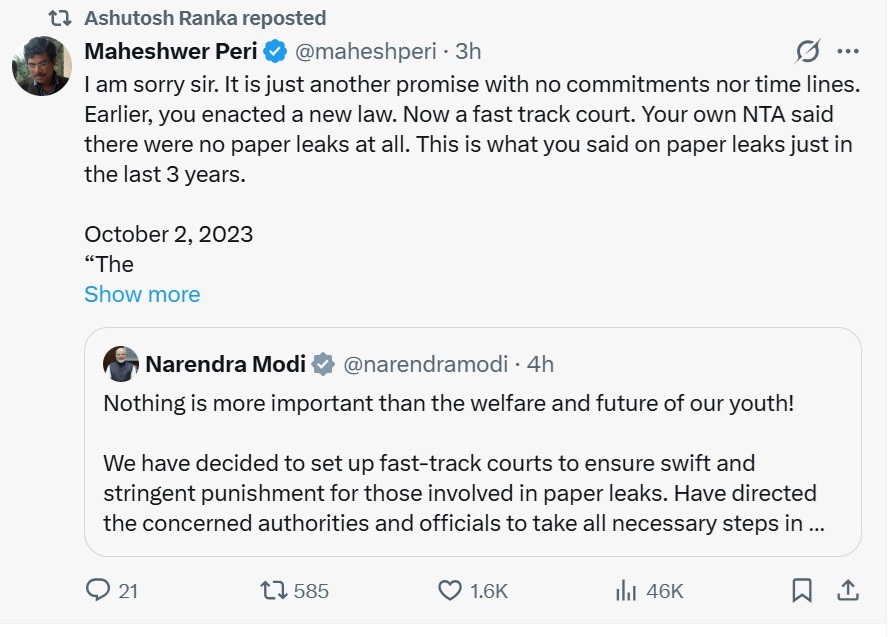Open the Grok explain icon

tap(808, 51)
